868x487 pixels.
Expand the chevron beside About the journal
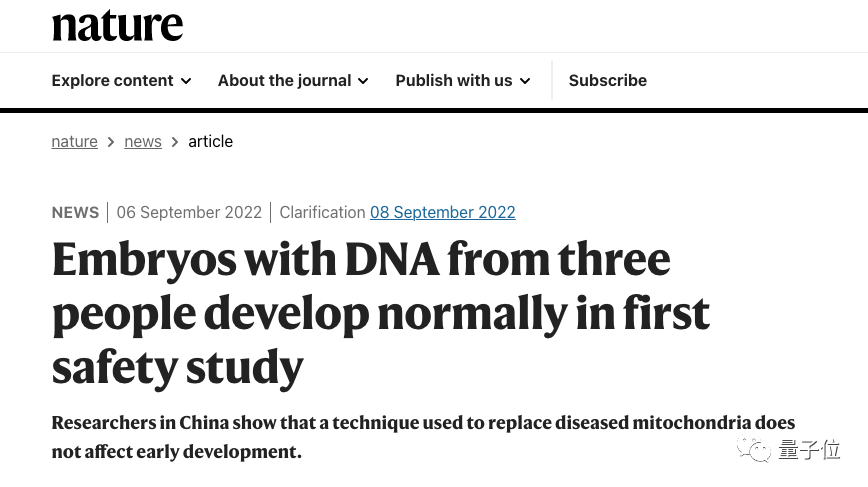tap(363, 81)
